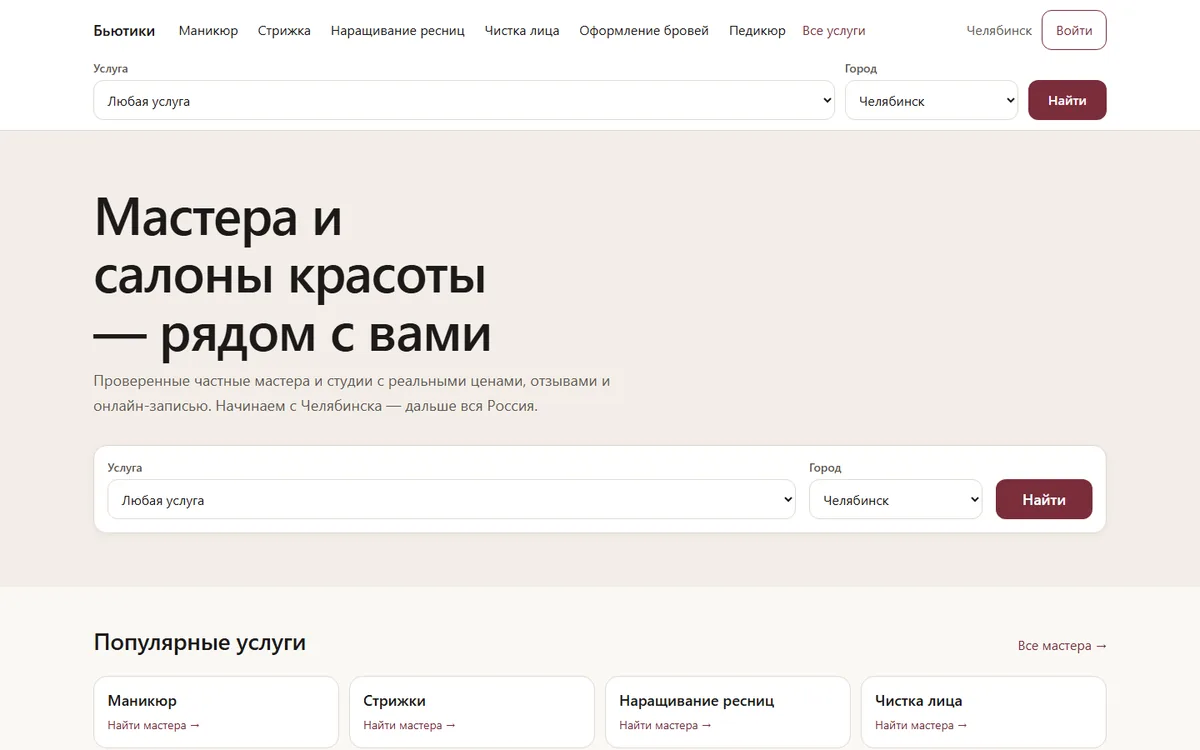Open the Все услуги link in header
The image size is (1200, 750).
pos(834,31)
